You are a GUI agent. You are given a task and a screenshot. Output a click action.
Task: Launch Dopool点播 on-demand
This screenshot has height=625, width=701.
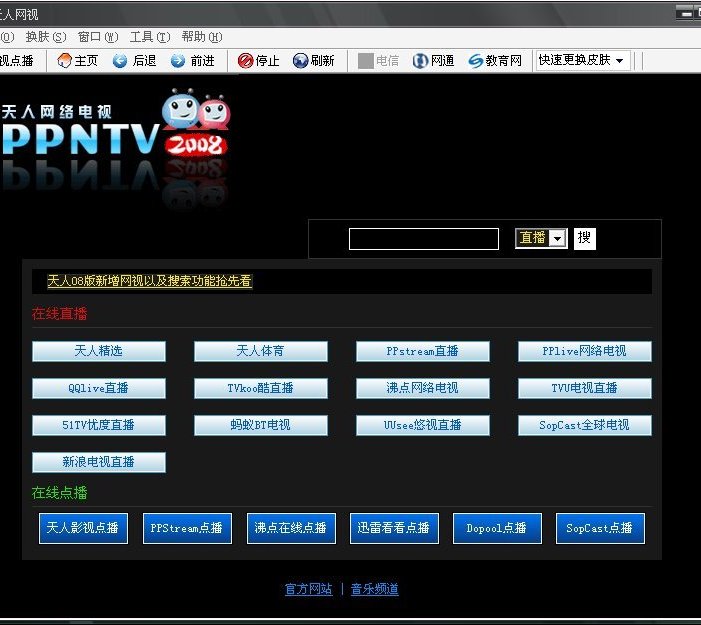(x=497, y=528)
